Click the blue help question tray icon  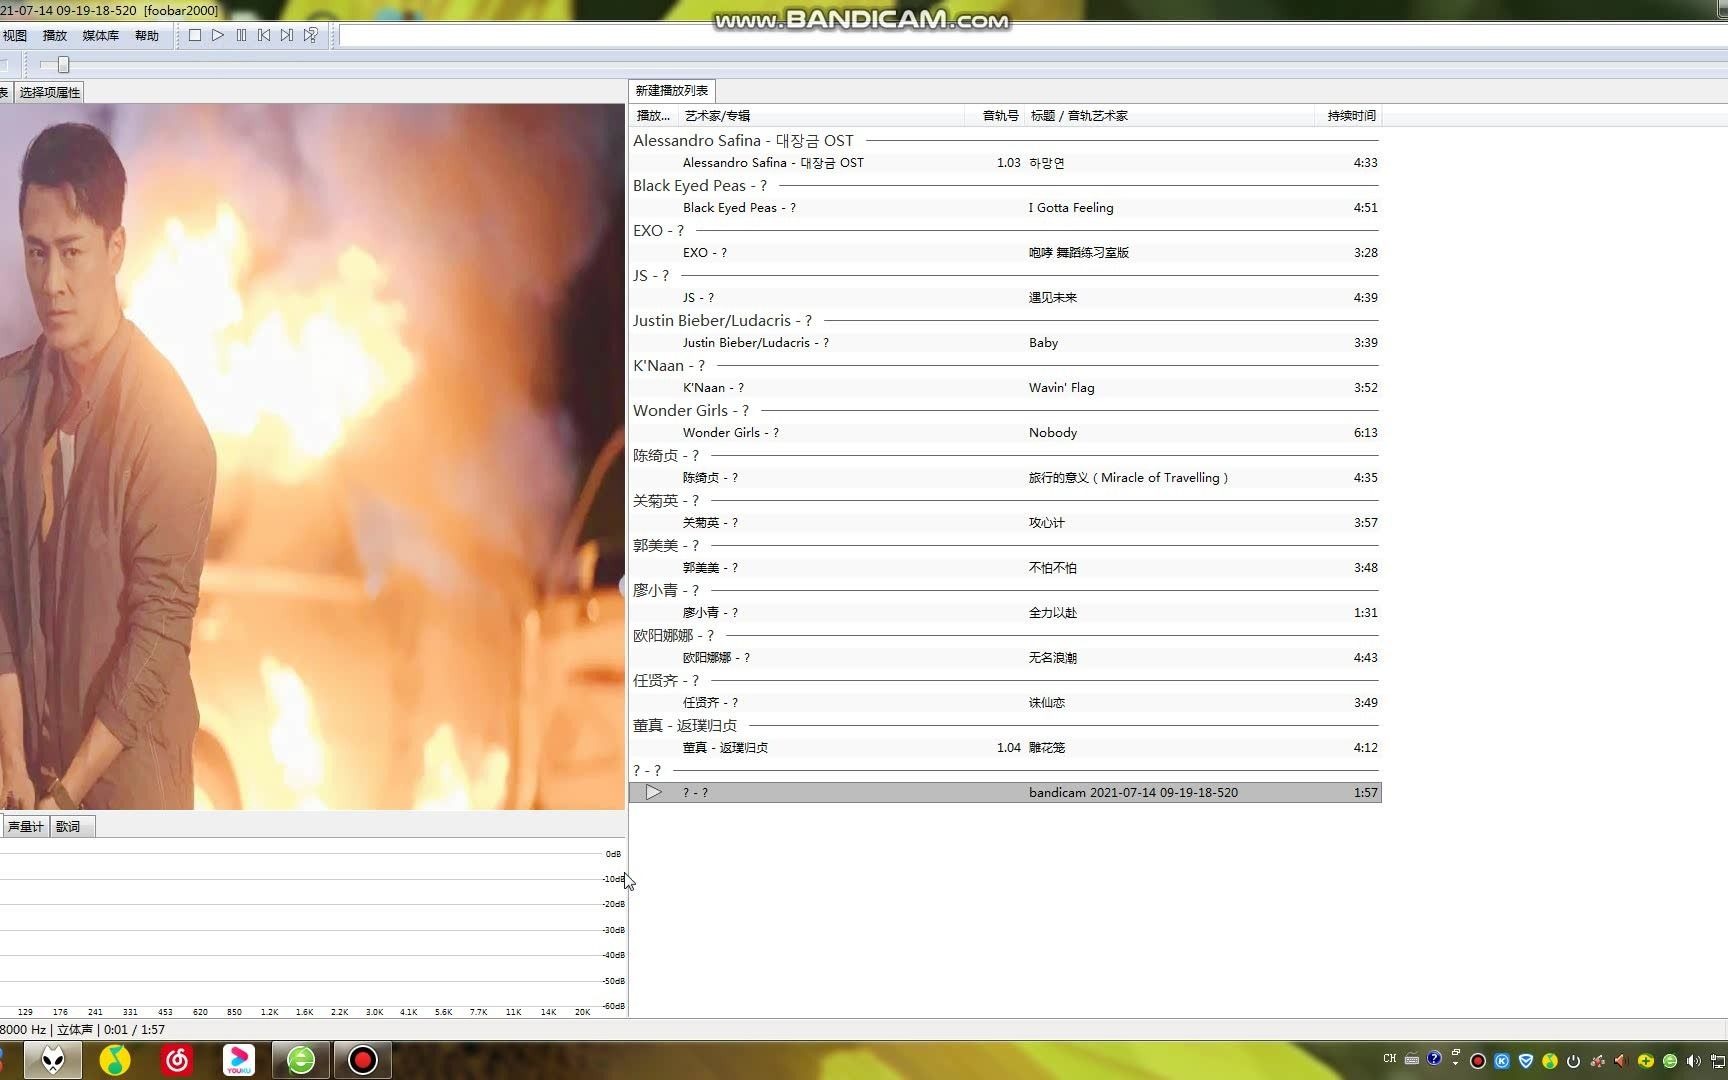click(1434, 1058)
